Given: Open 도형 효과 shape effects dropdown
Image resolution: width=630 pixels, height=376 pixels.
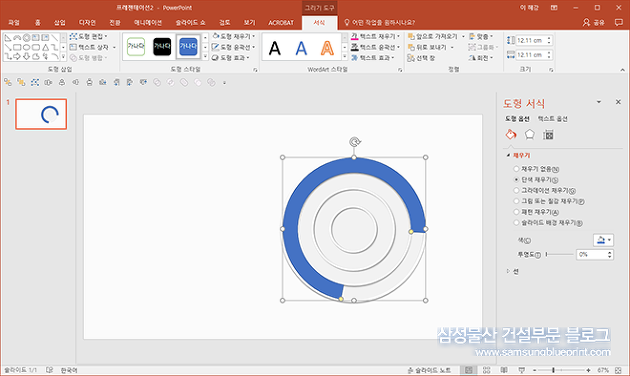Looking at the screenshot, I should click(x=231, y=58).
